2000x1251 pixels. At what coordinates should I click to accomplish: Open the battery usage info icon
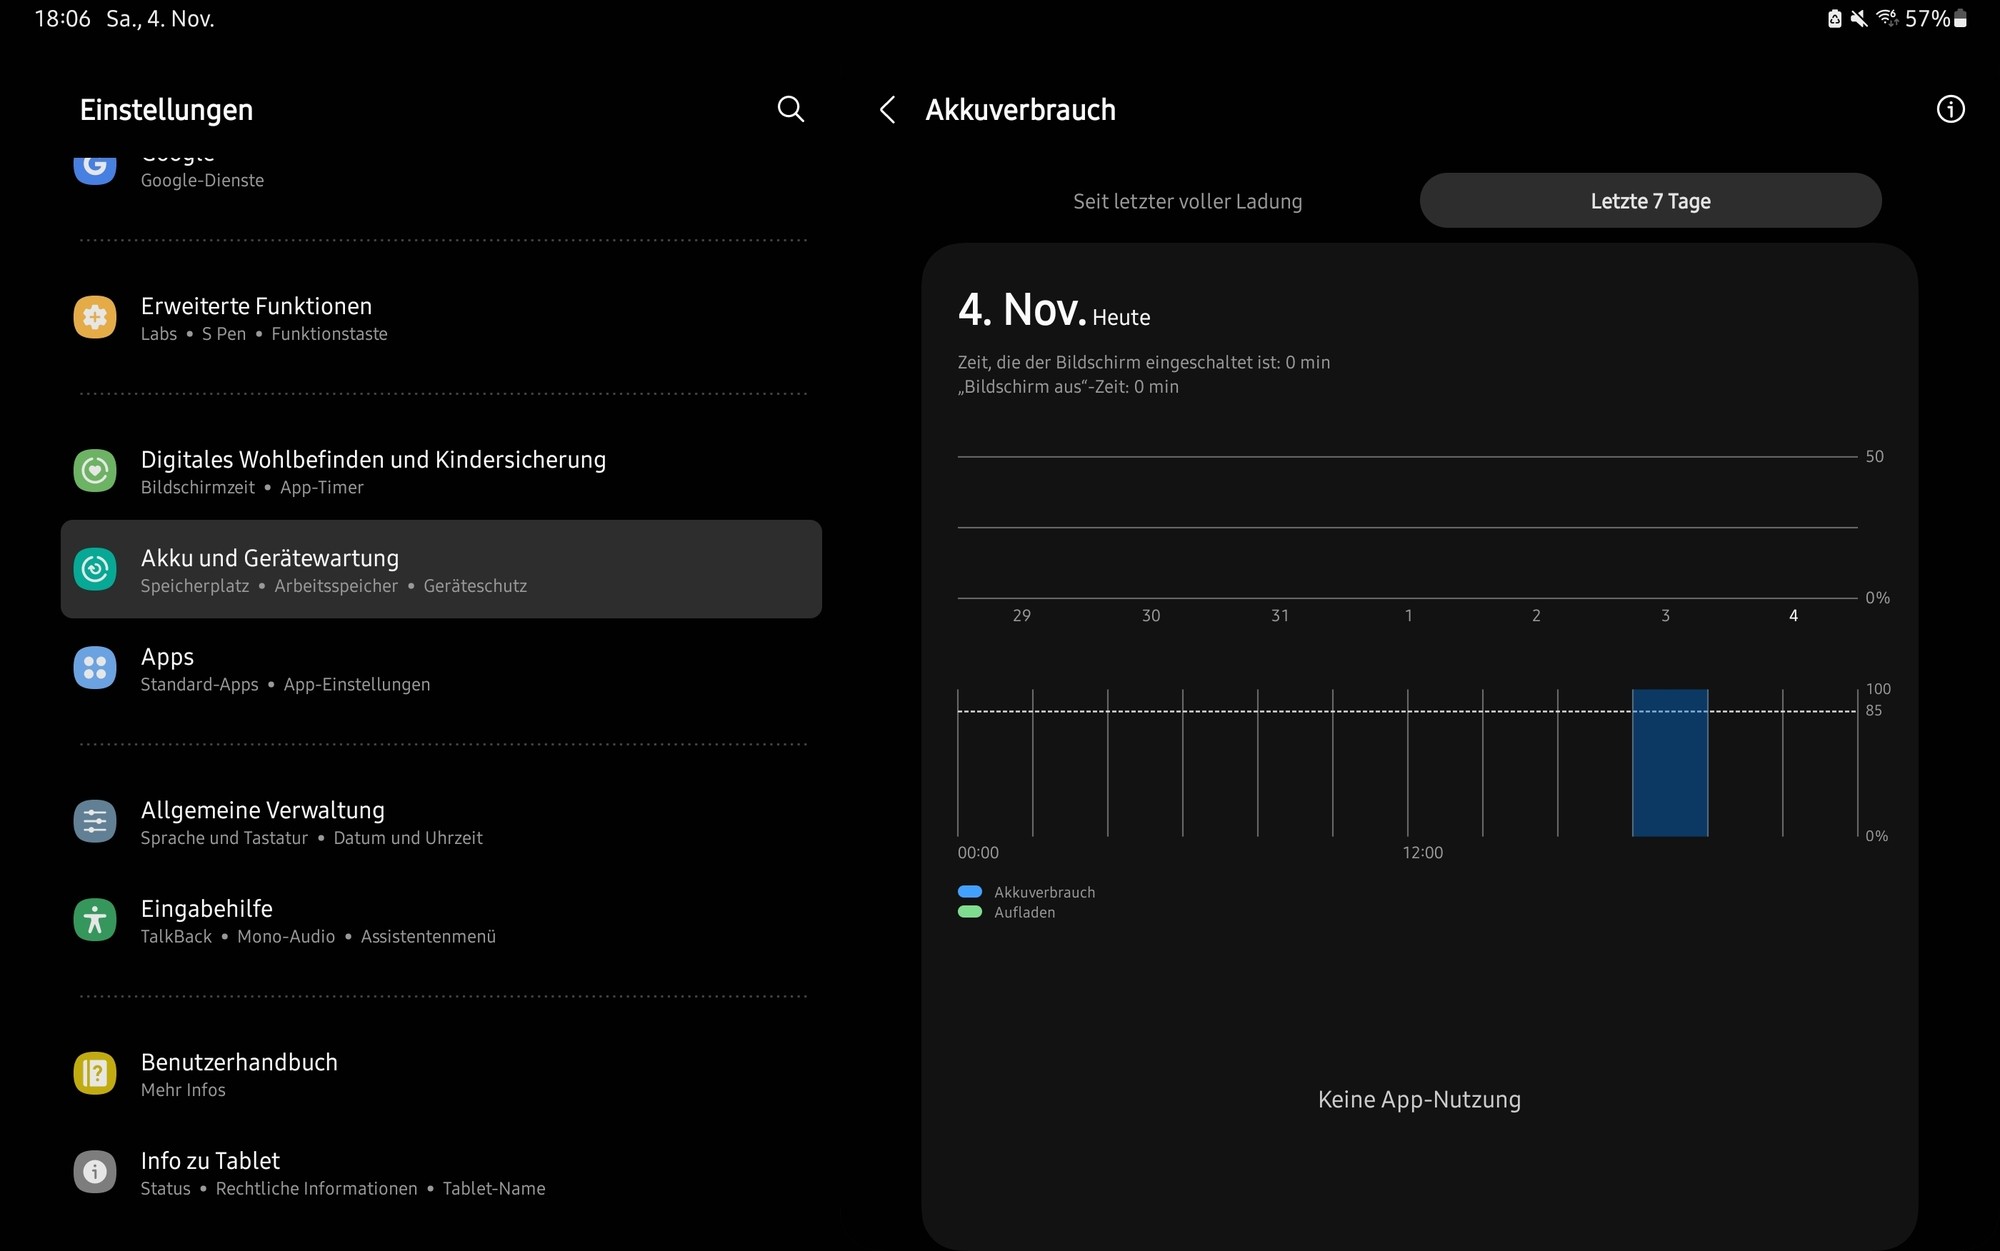(1950, 109)
